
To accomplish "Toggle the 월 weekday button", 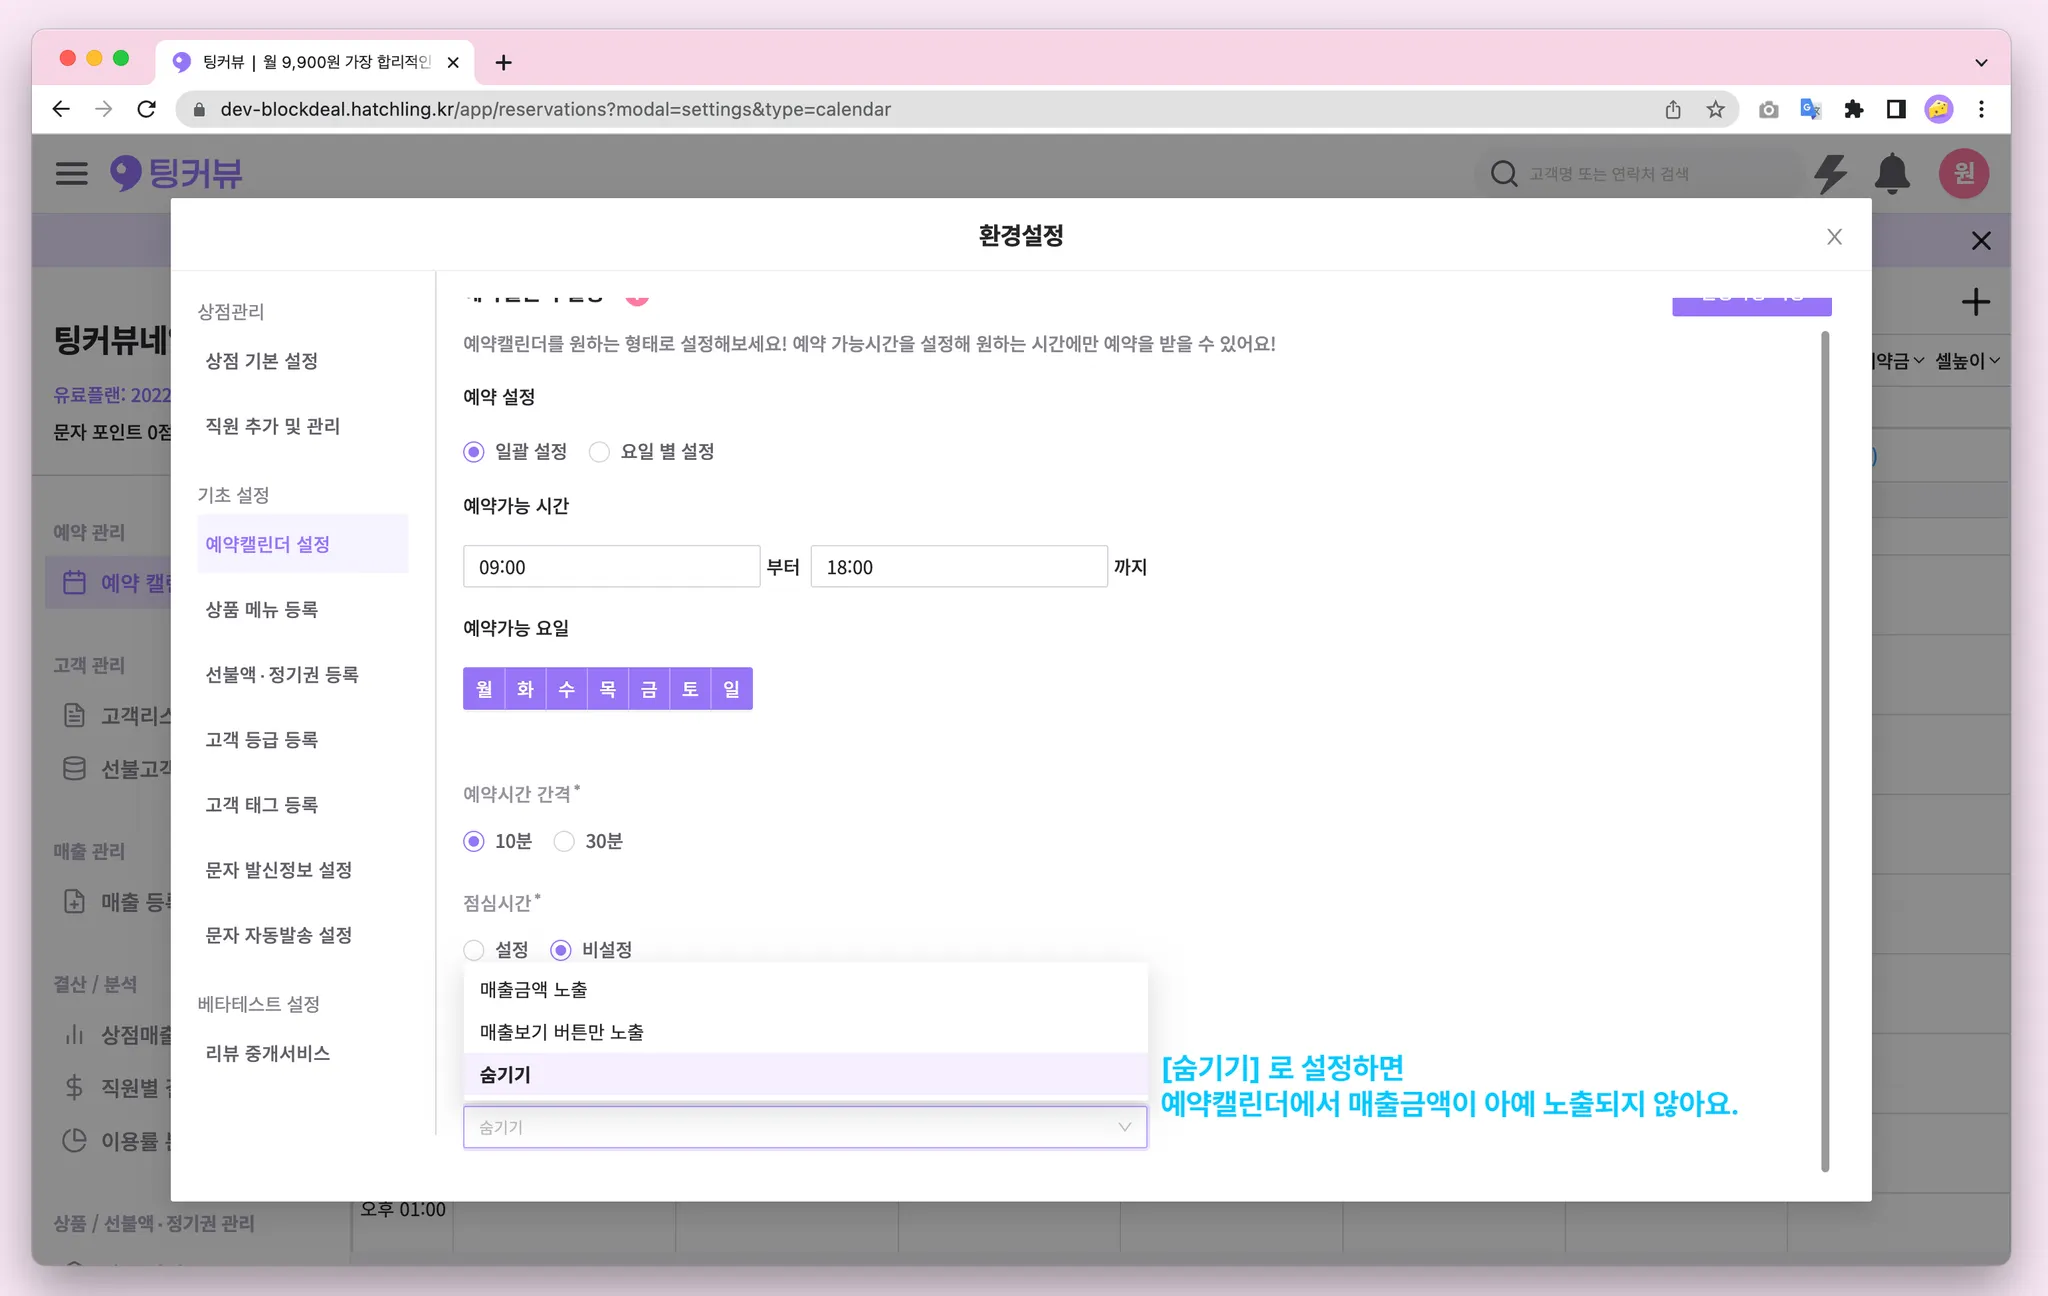I will (x=484, y=689).
